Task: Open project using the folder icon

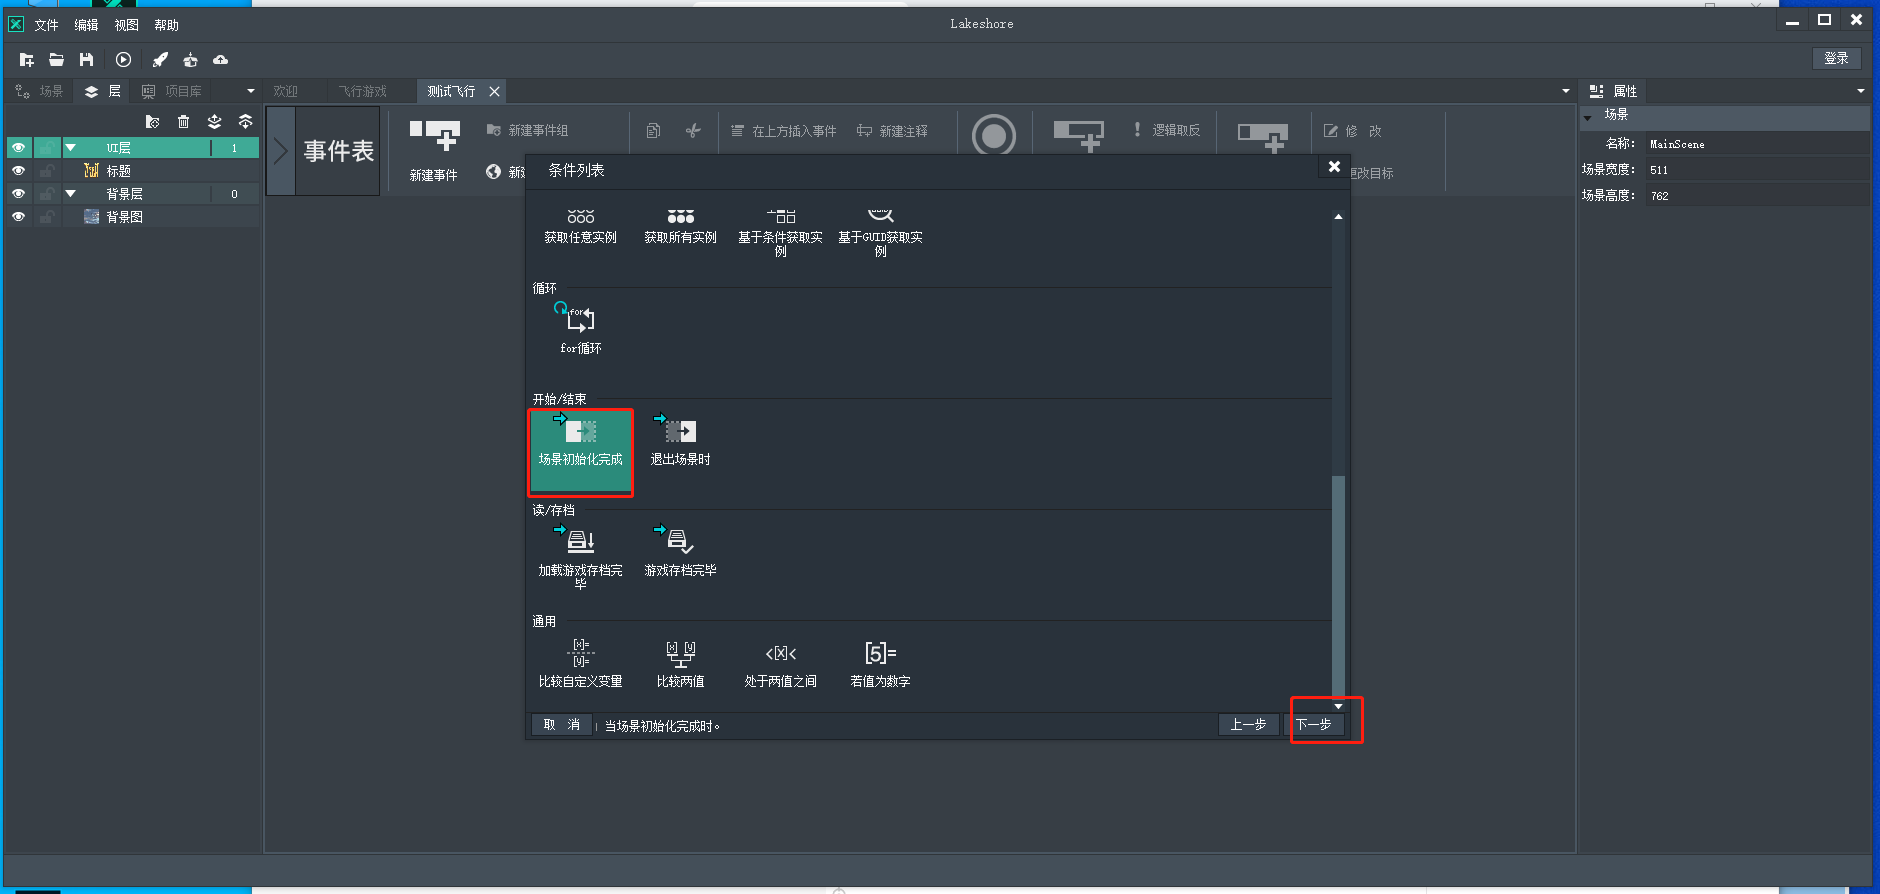Action: click(x=56, y=60)
